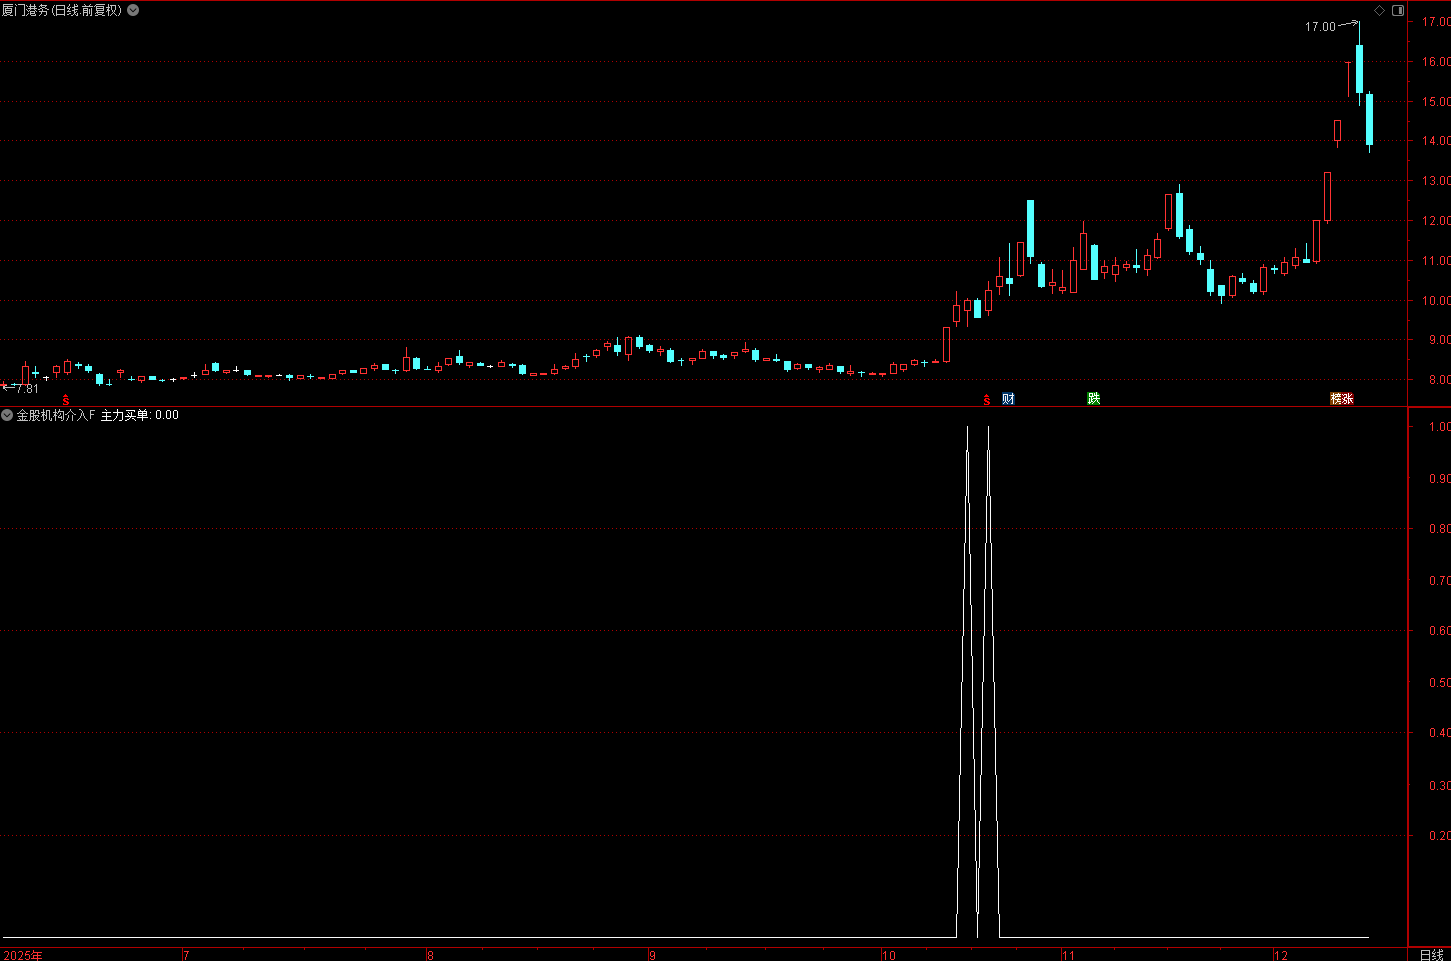Image resolution: width=1451 pixels, height=961 pixels.
Task: Click the 金股机构介入F indicator name
Action: pyautogui.click(x=56, y=415)
